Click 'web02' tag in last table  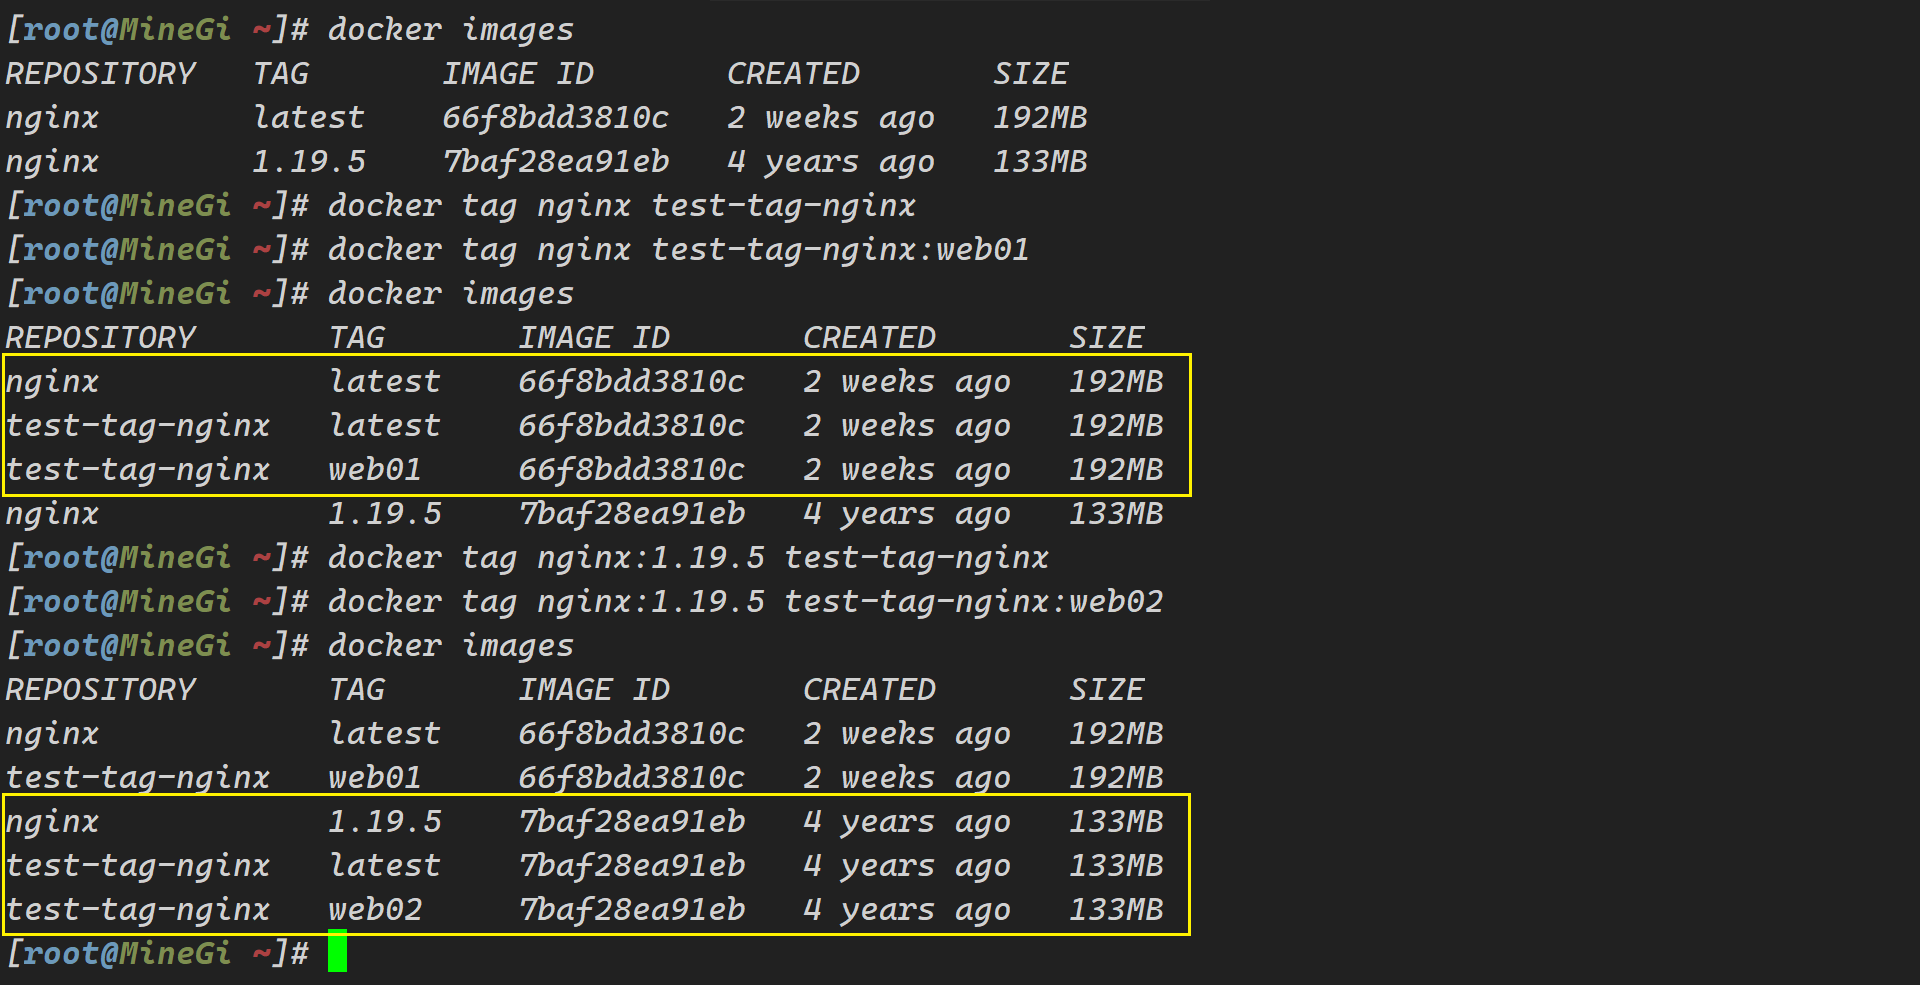coord(375,910)
